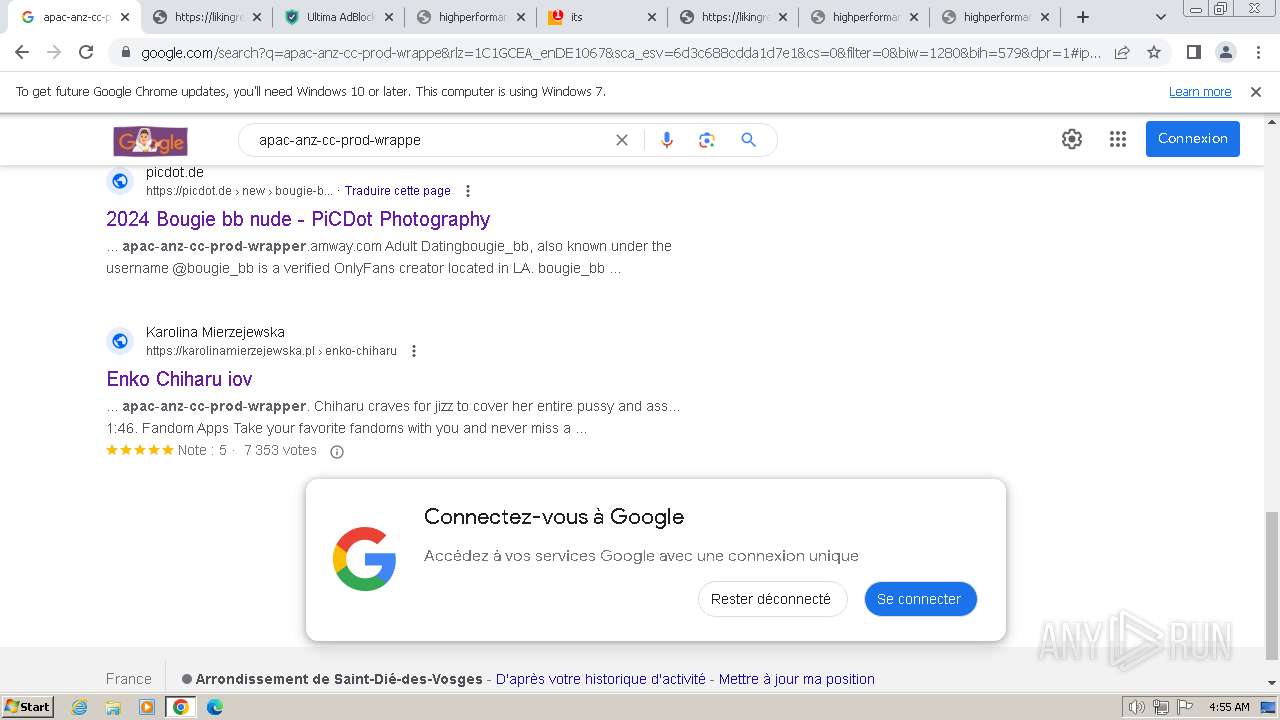This screenshot has width=1280, height=720.
Task: Open more options for karolinamierzejewska.pl result
Action: point(413,351)
